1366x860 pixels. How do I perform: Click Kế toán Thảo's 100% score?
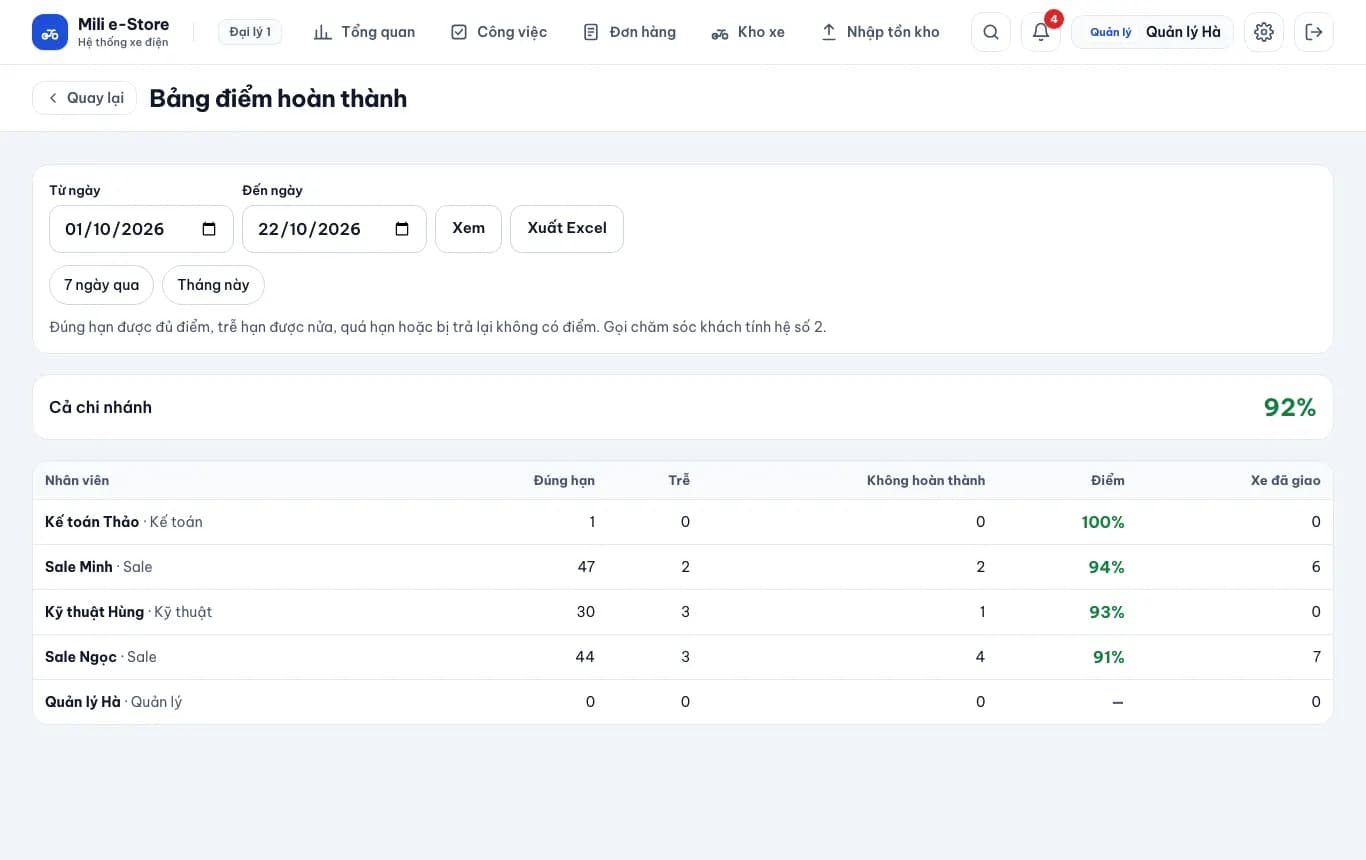pos(1103,522)
